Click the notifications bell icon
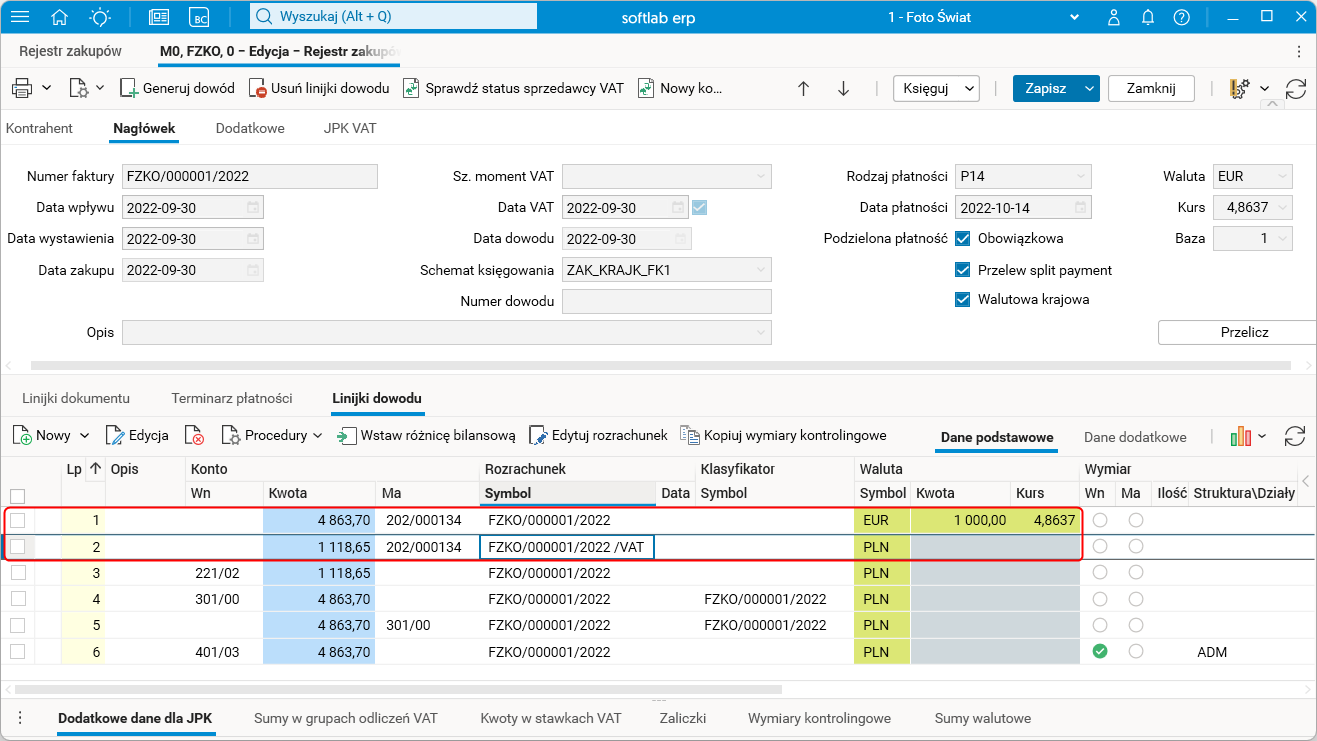 coord(1148,17)
